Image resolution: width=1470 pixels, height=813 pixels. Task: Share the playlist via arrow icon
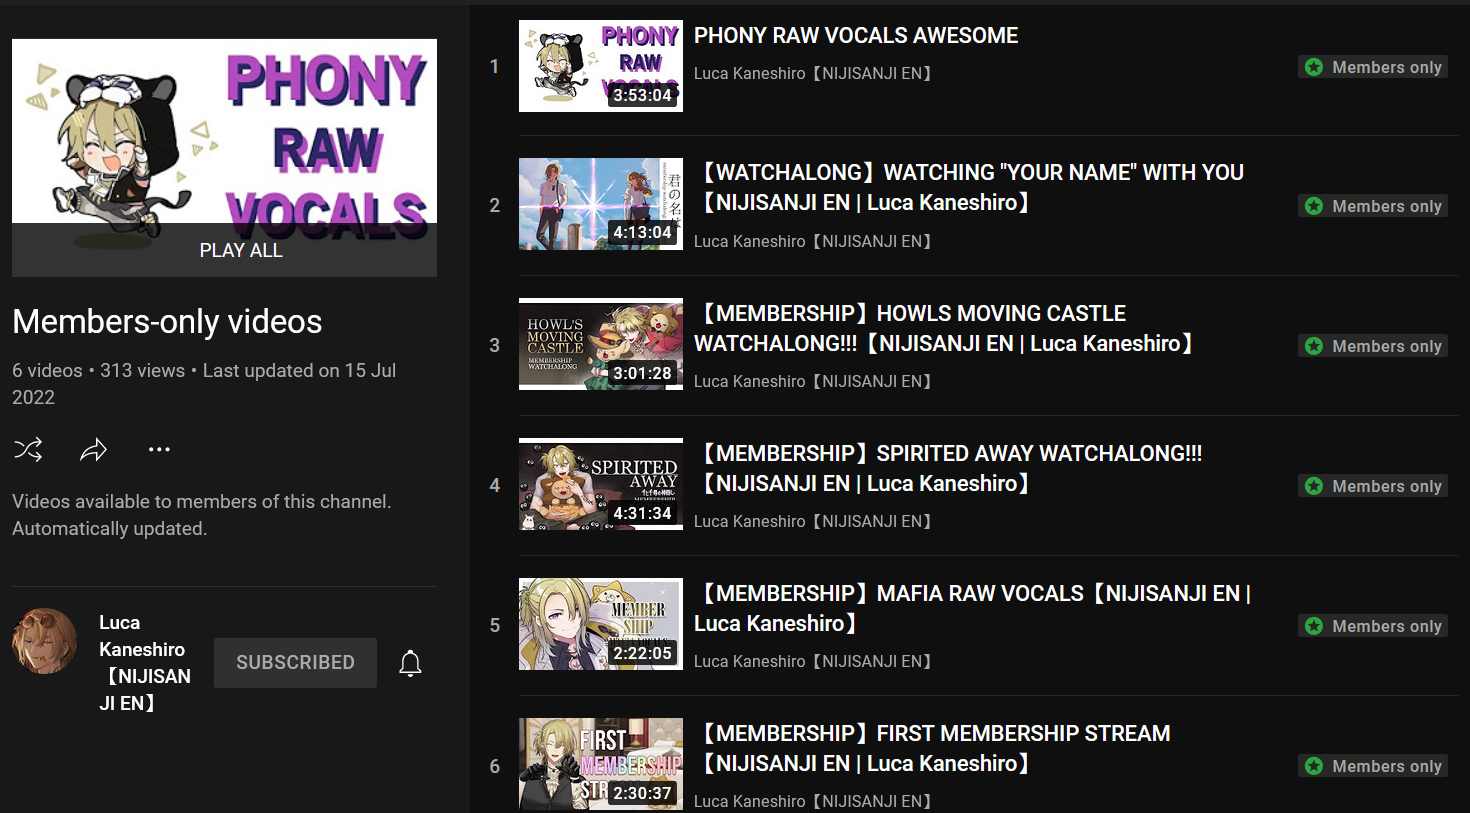93,450
